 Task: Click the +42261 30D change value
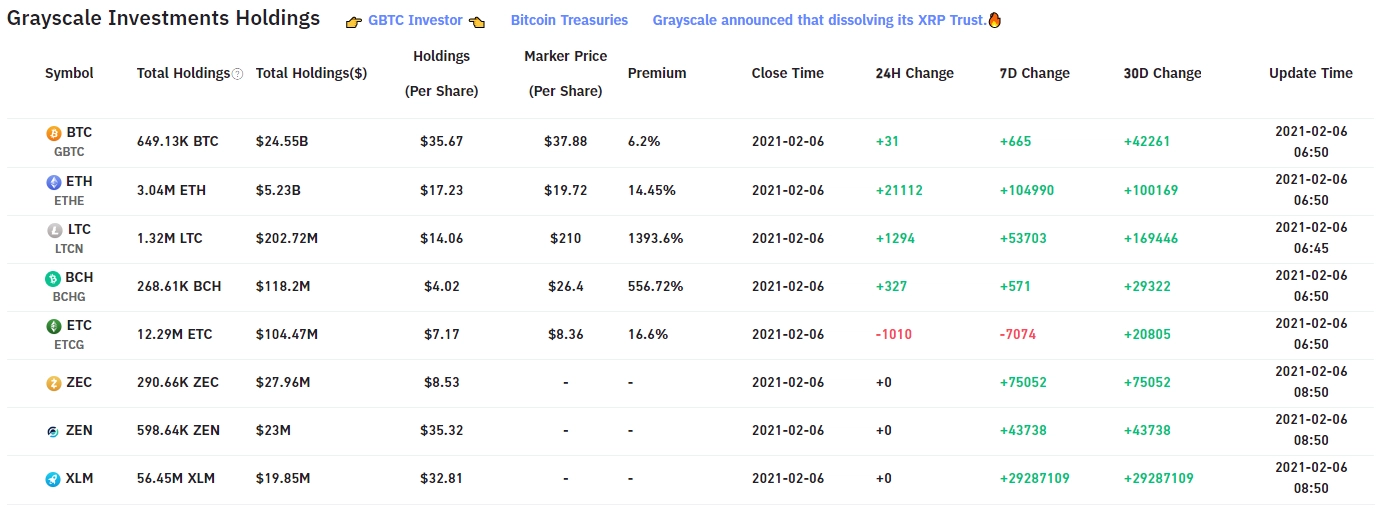[x=1147, y=142]
